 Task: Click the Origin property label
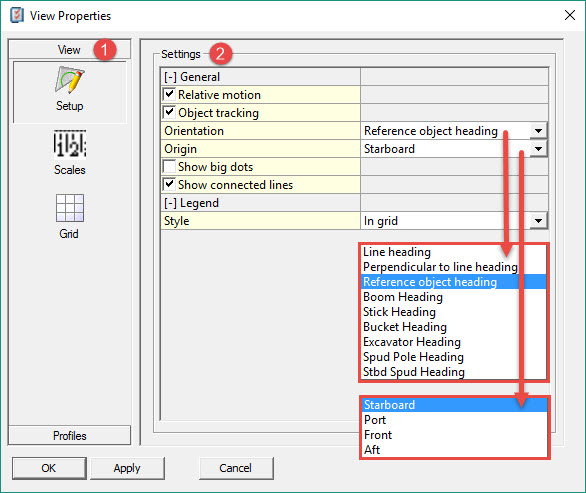180,149
